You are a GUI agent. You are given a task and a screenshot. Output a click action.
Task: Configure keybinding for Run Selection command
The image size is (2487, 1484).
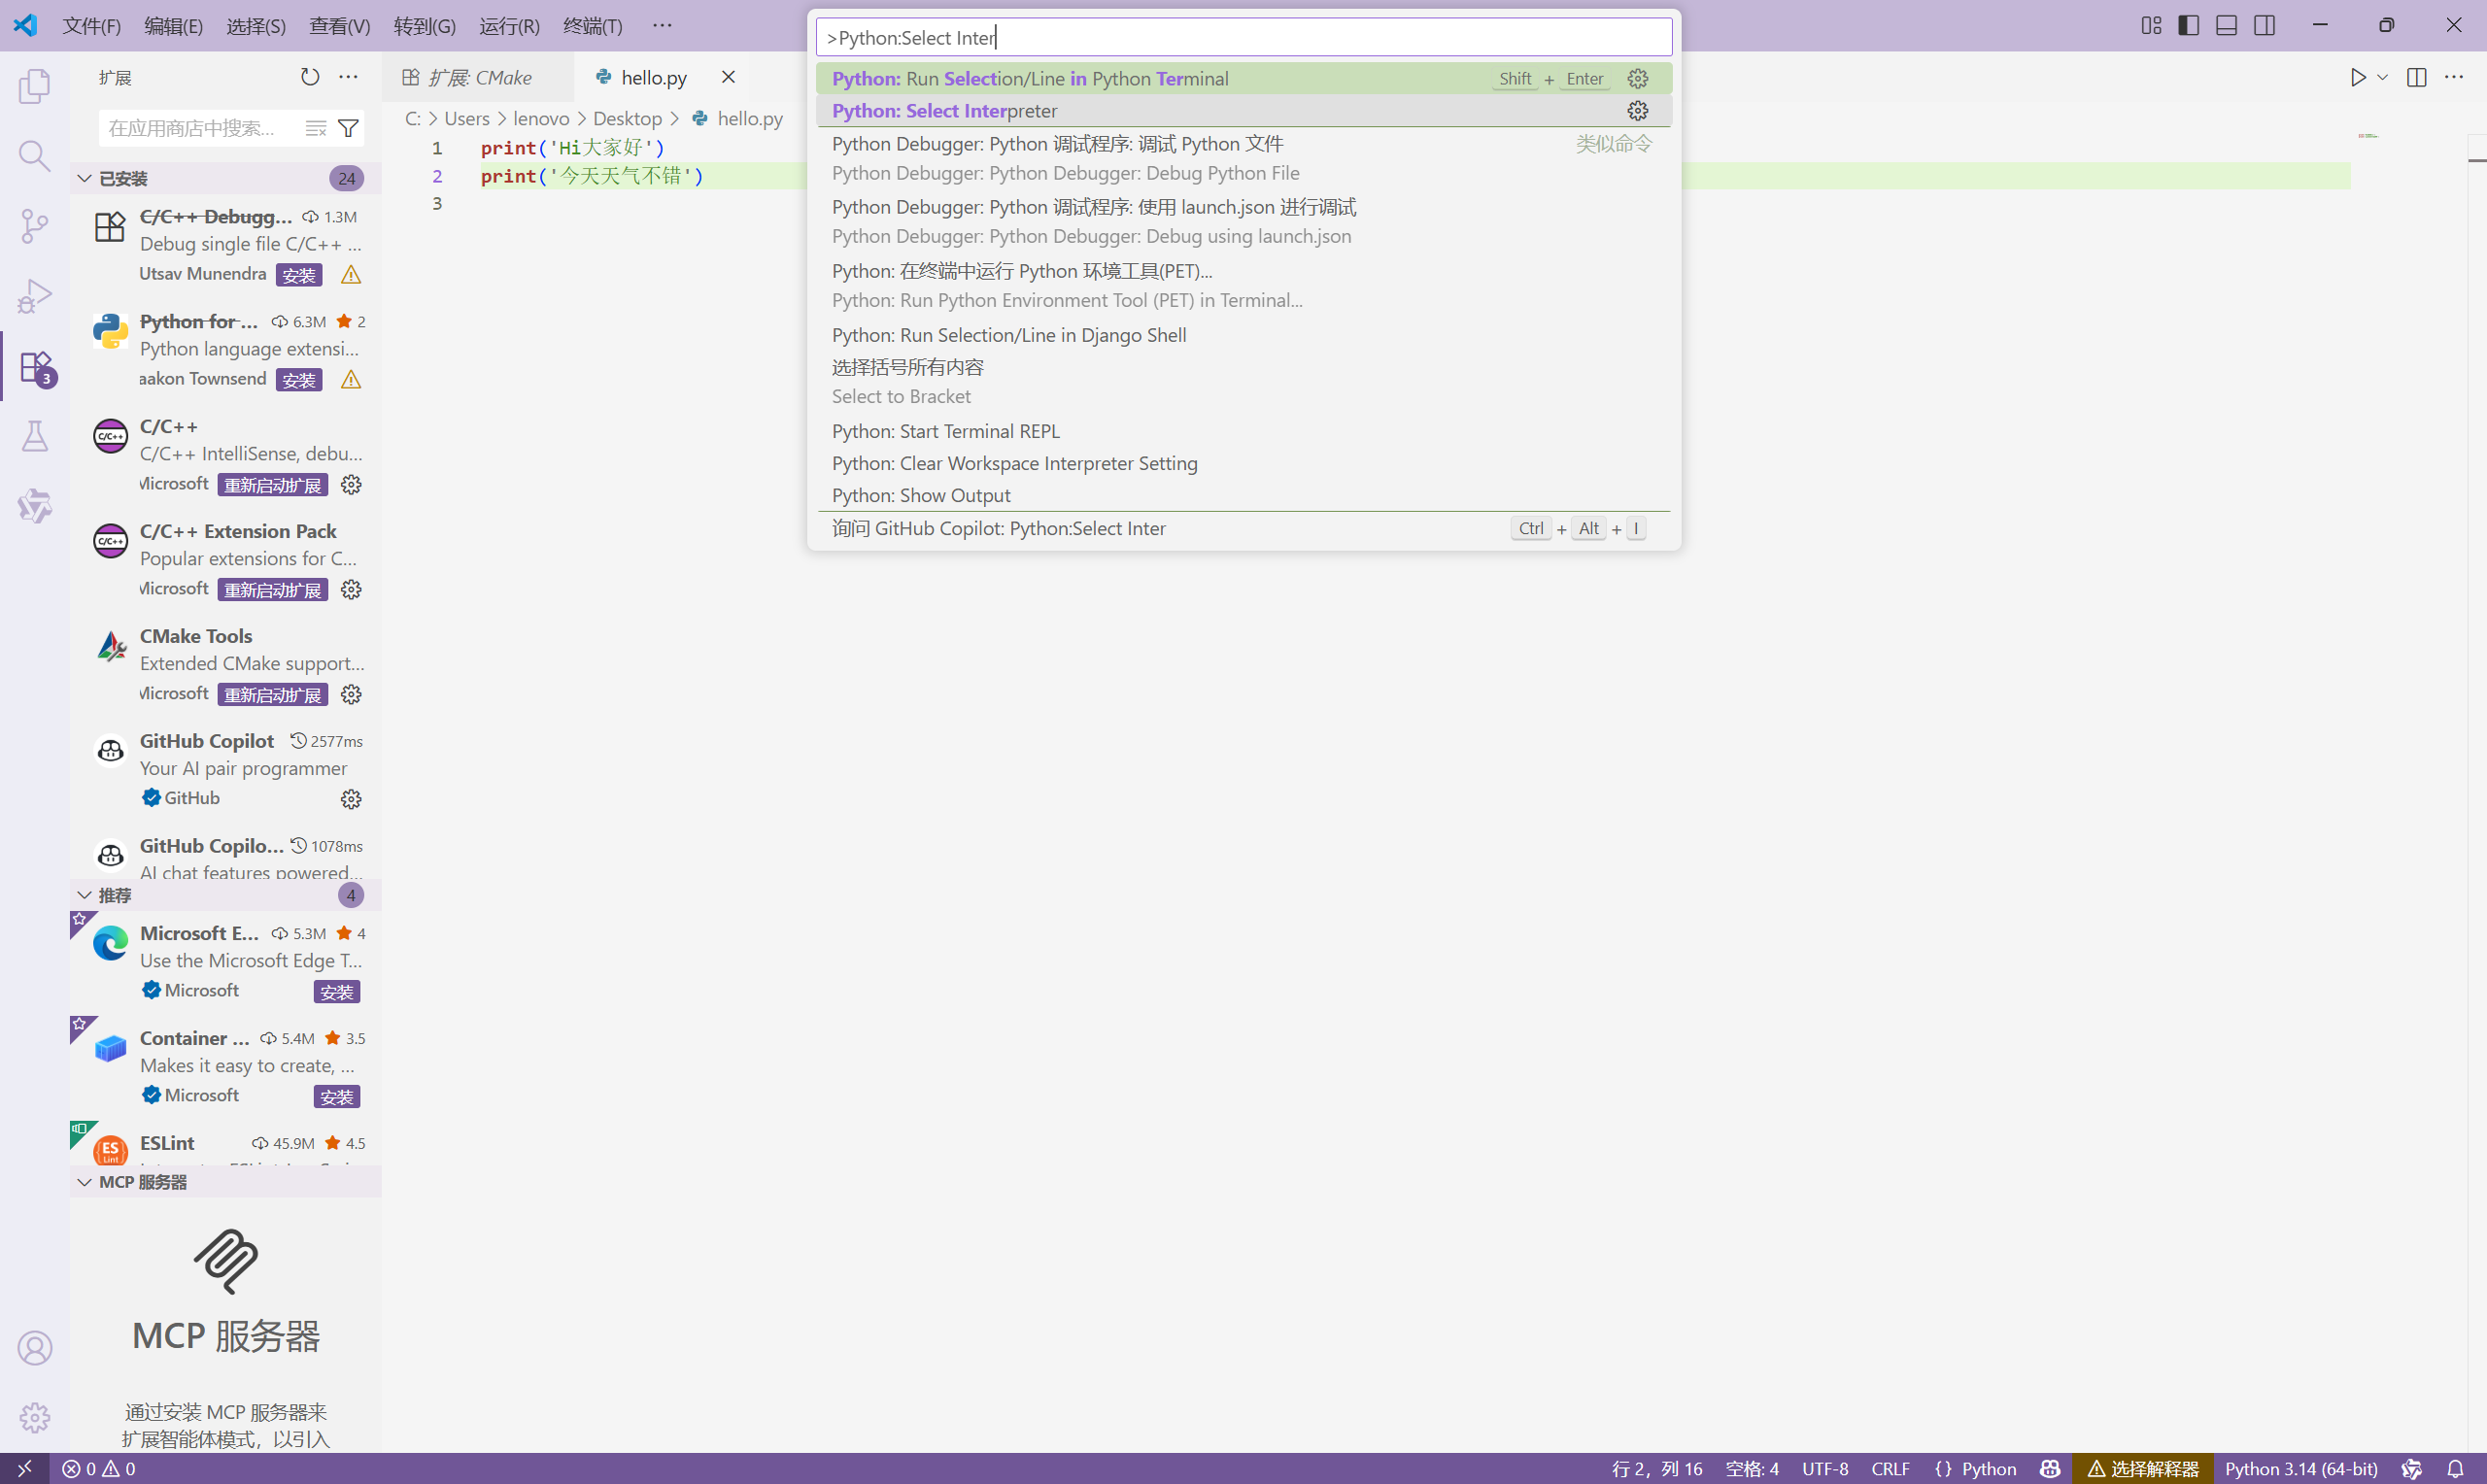[1637, 78]
